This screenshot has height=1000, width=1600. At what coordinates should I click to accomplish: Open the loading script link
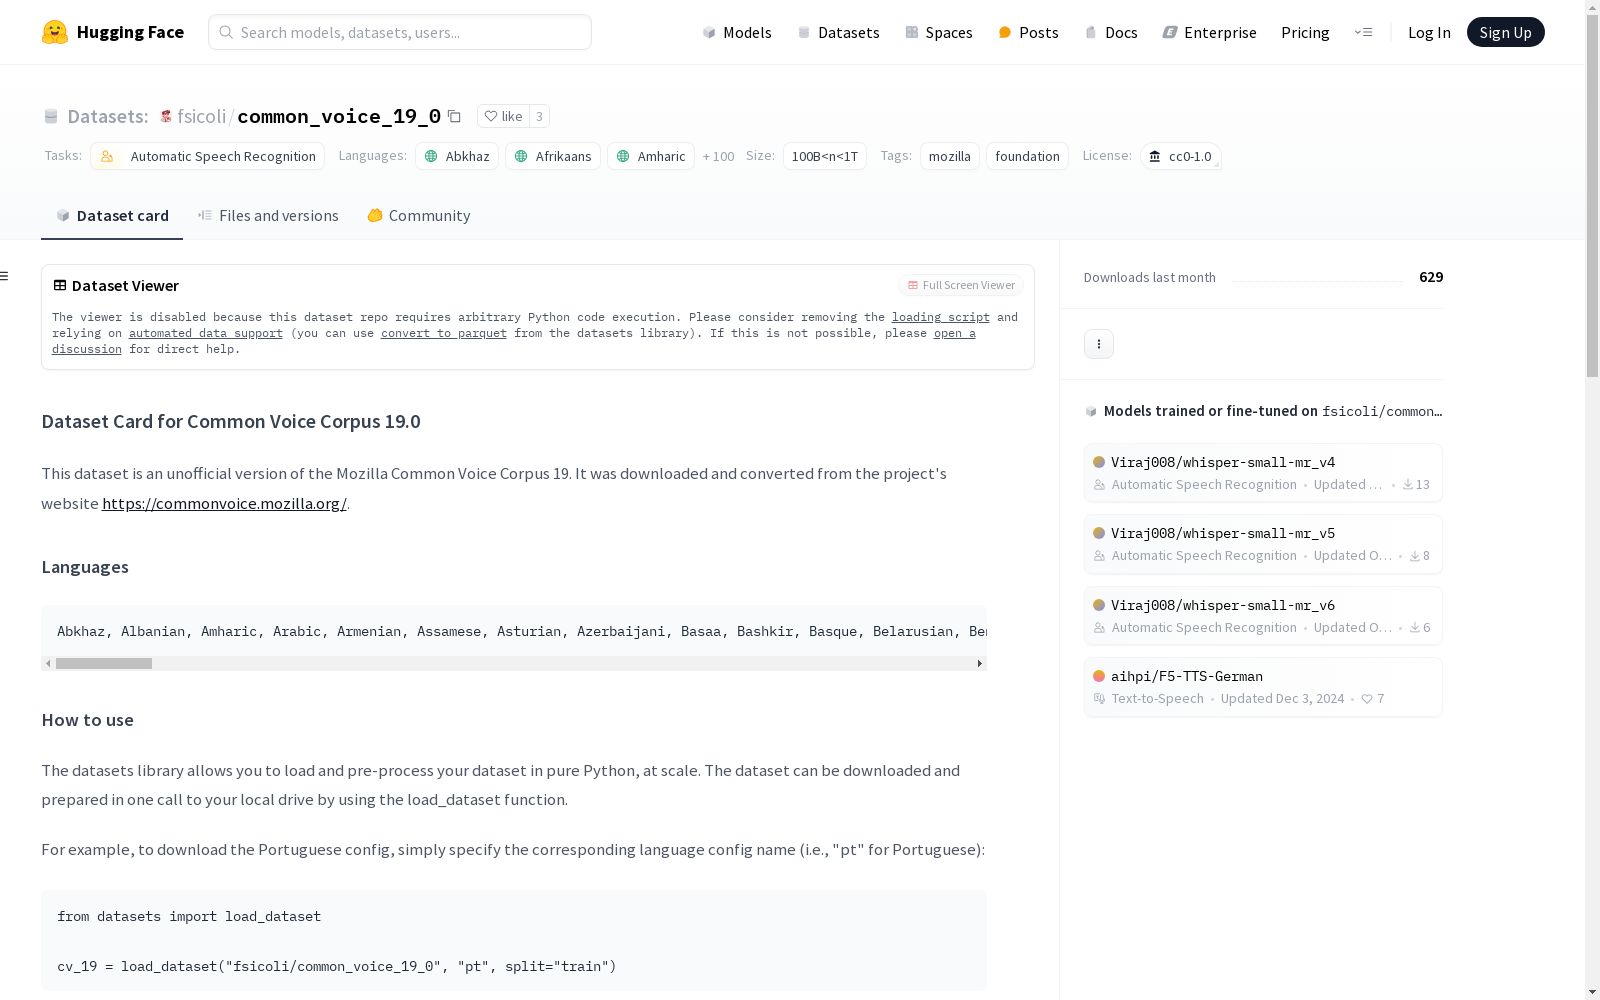941,317
